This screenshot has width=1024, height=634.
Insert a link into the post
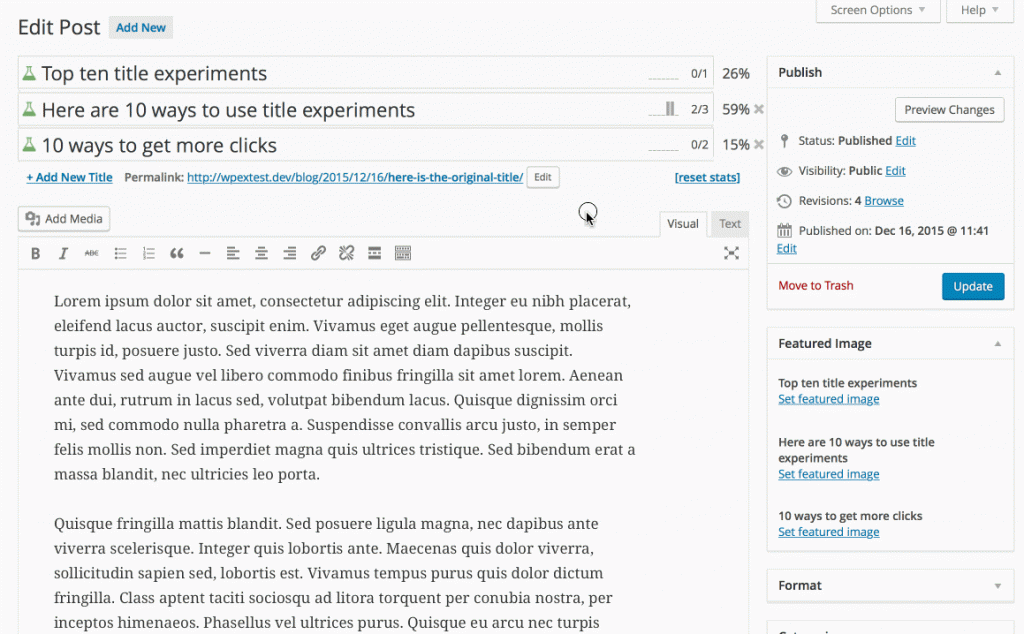(x=318, y=253)
